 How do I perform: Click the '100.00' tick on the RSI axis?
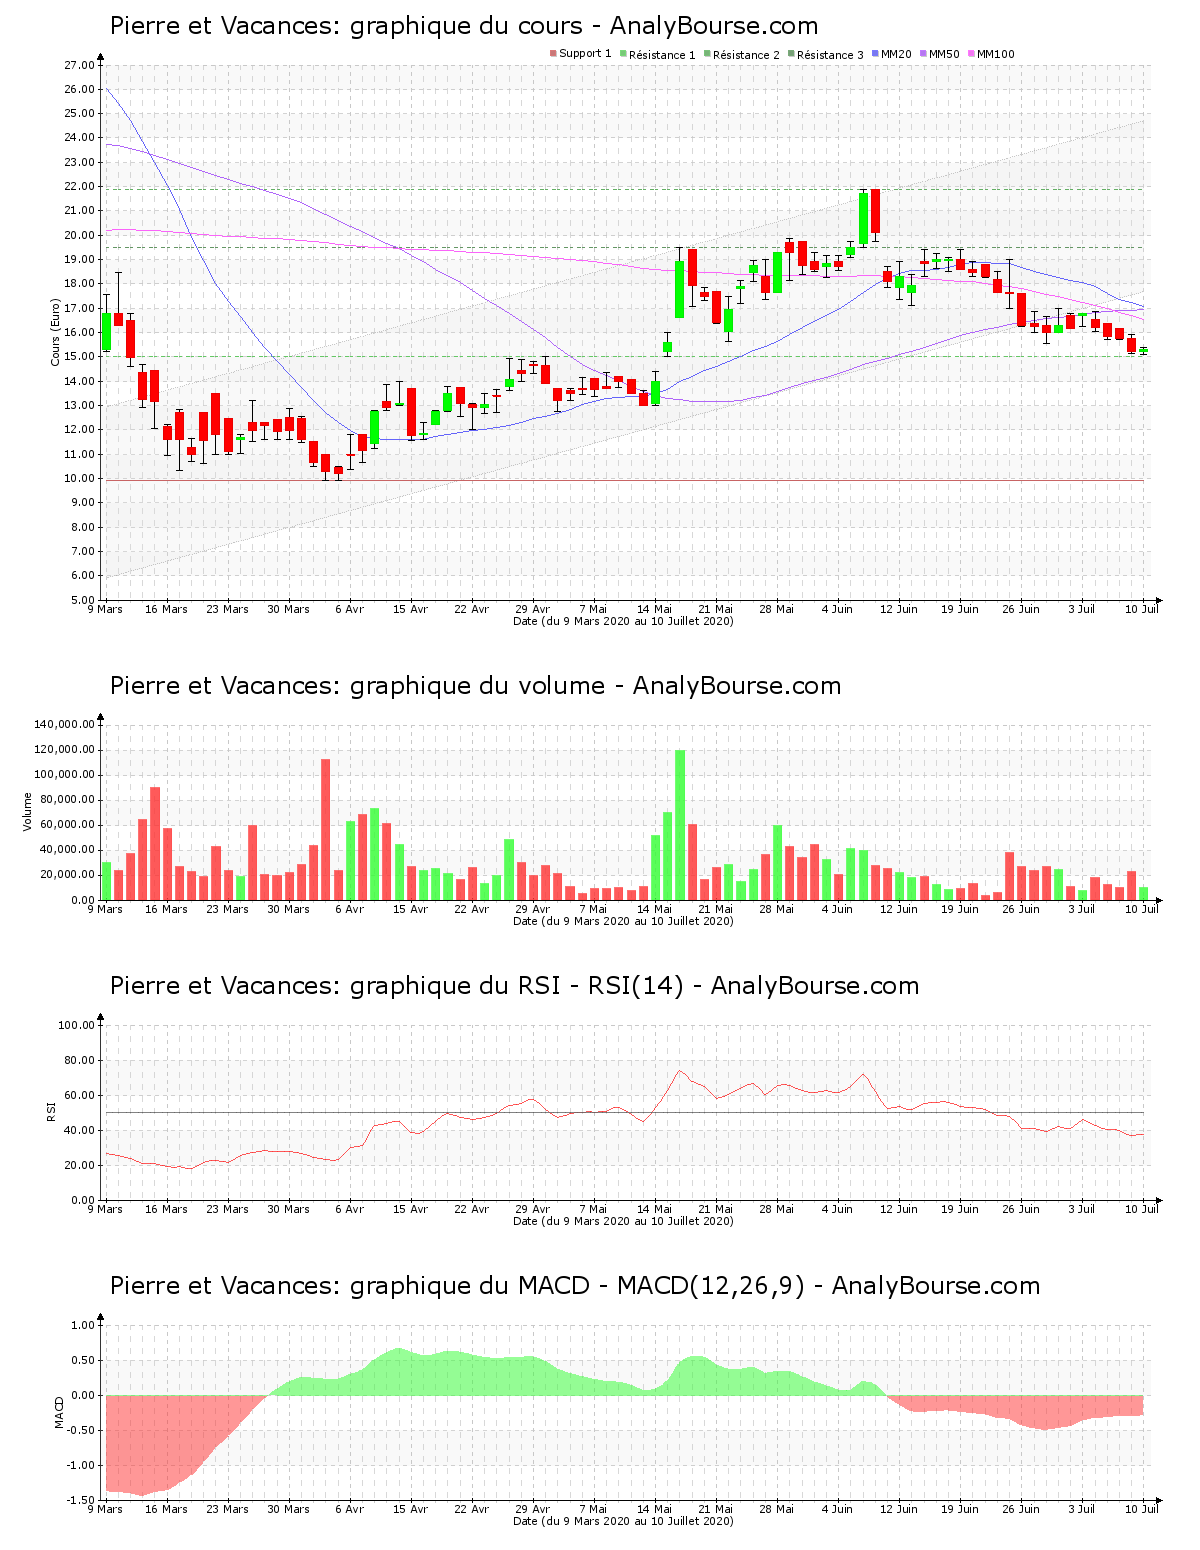pos(75,1025)
